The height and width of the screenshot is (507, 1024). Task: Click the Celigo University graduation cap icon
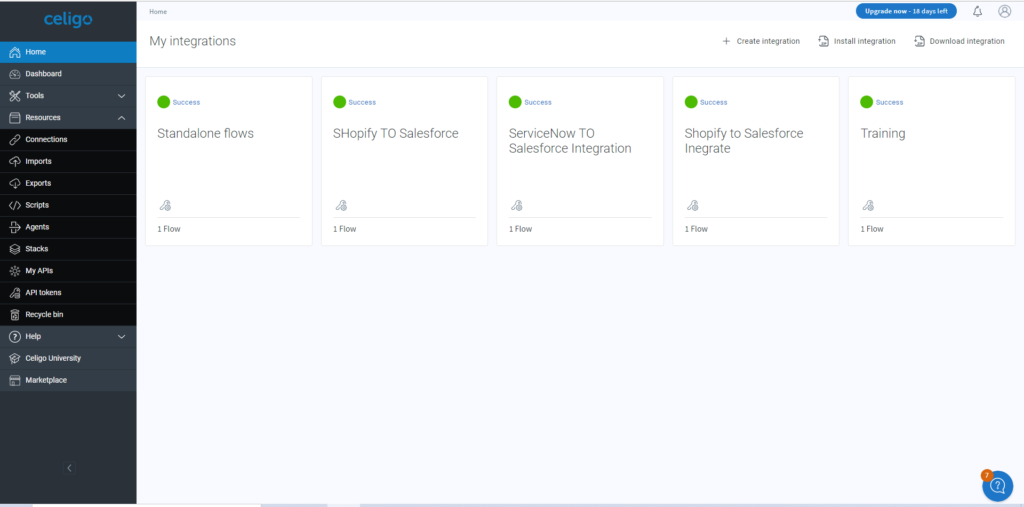(15, 359)
